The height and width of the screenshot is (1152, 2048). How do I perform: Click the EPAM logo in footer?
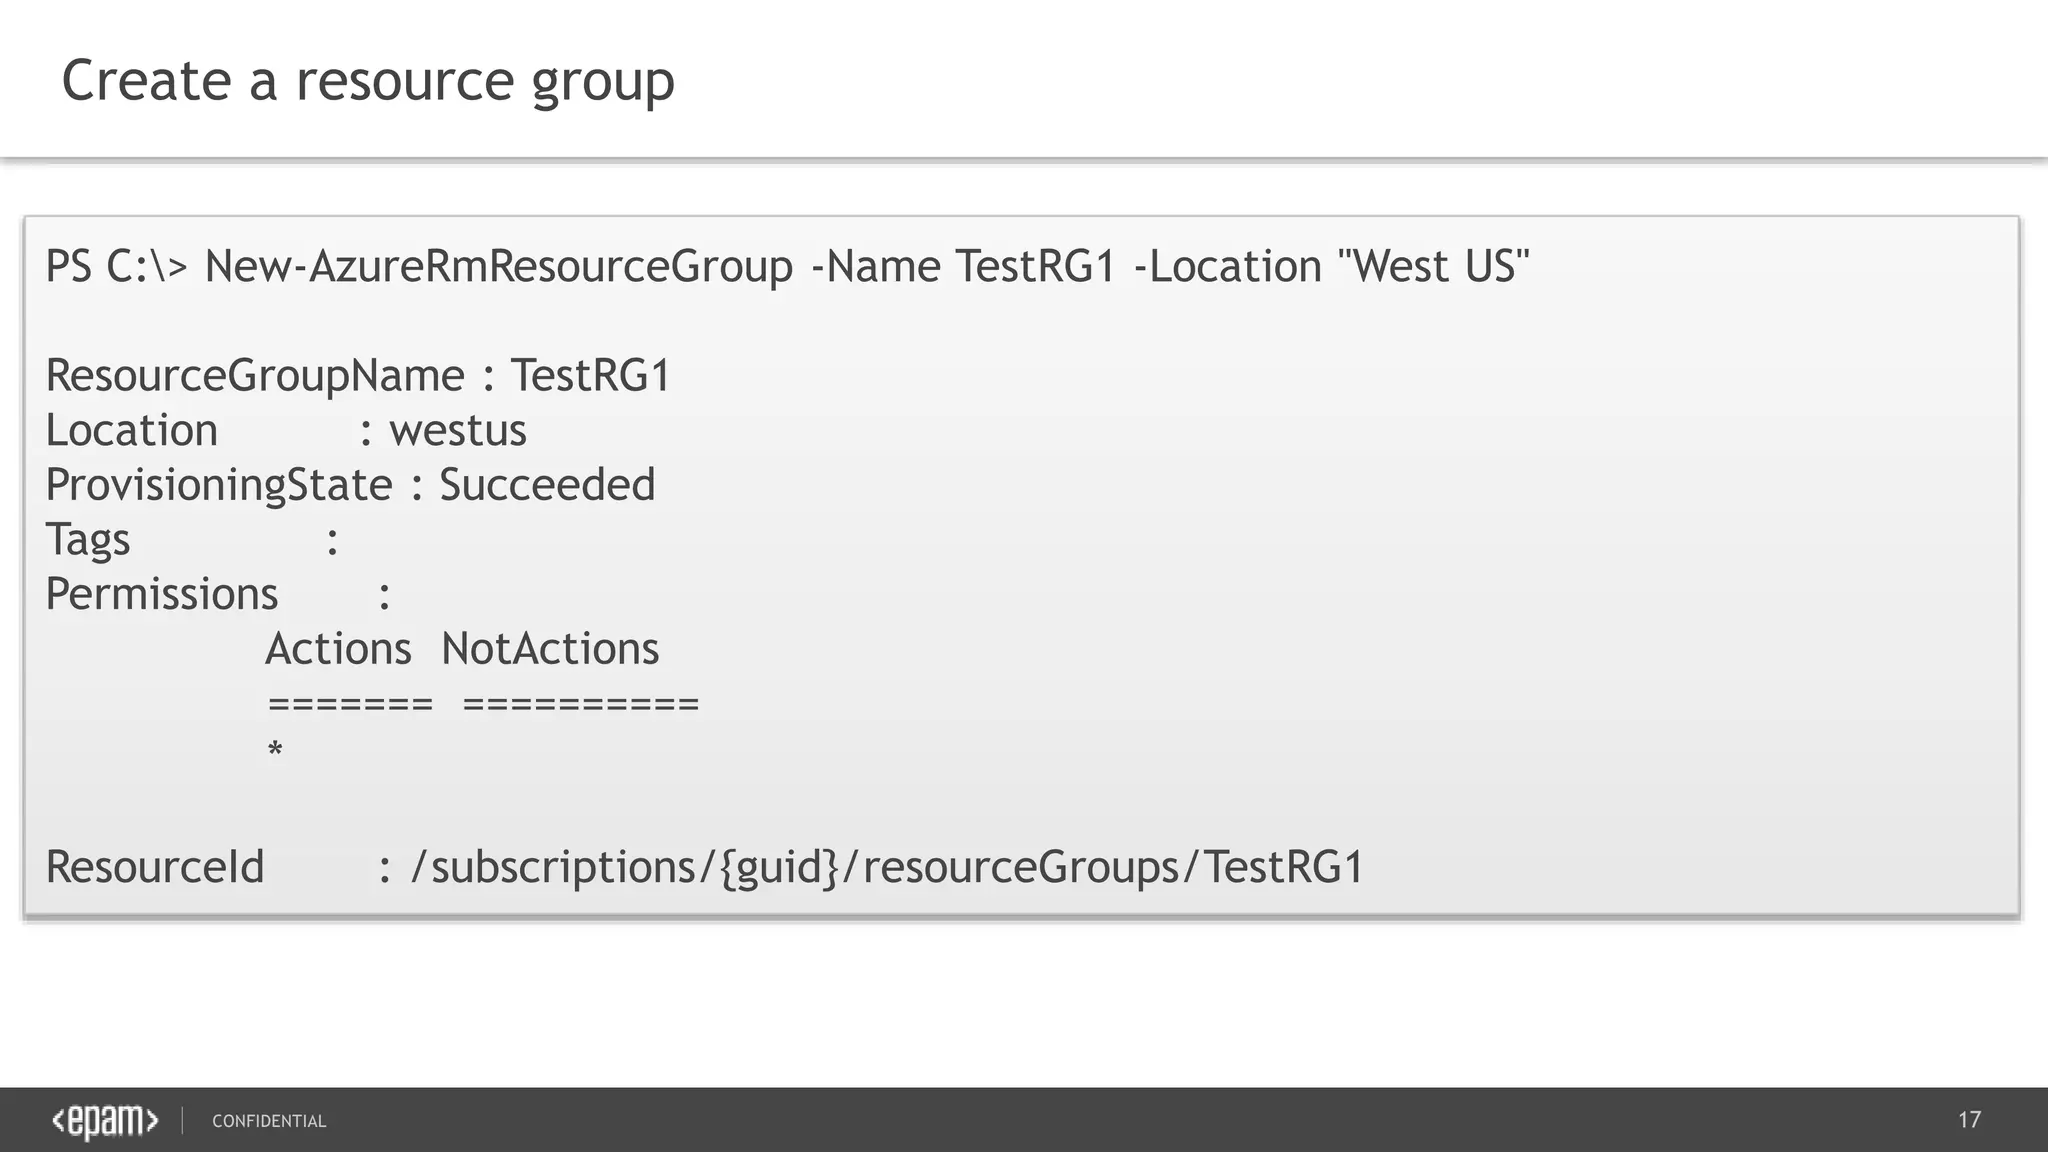pos(105,1121)
